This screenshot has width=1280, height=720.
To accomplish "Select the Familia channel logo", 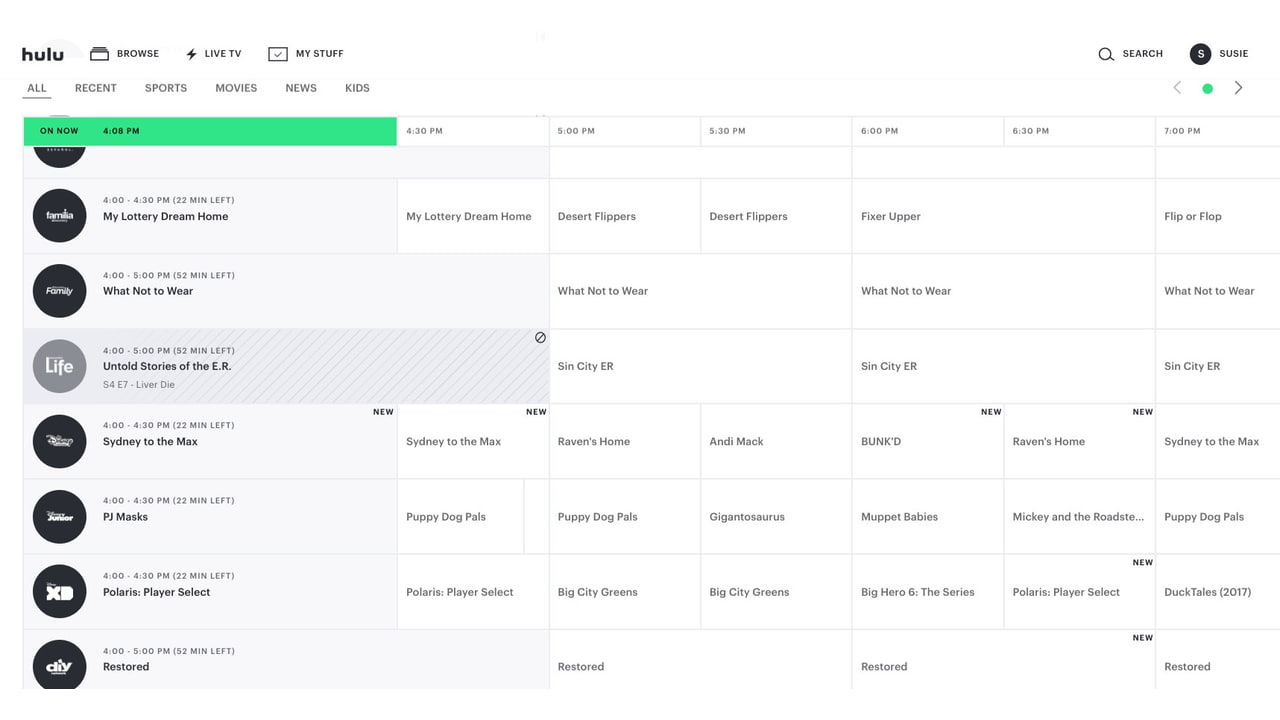I will pos(59,216).
